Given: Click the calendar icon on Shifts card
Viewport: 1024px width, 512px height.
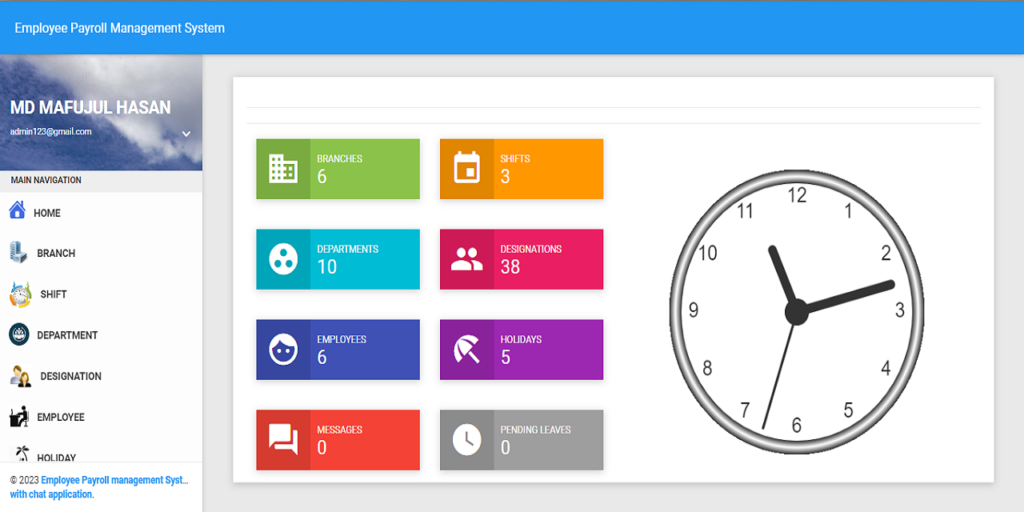Looking at the screenshot, I should (x=467, y=169).
